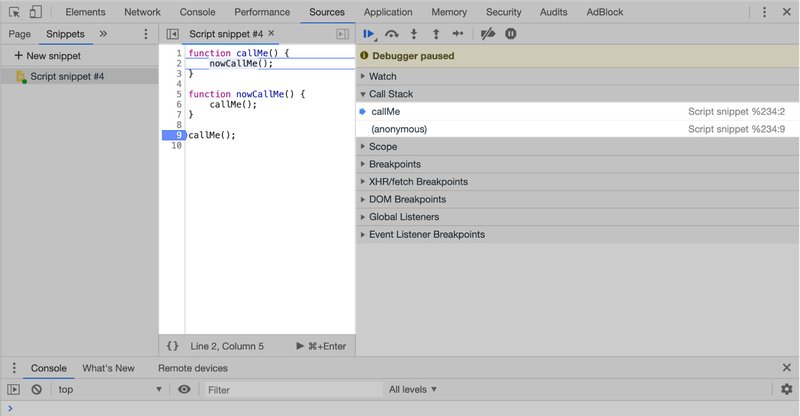Click line number 2 in the gutter
This screenshot has height=416, width=800.
click(x=179, y=63)
